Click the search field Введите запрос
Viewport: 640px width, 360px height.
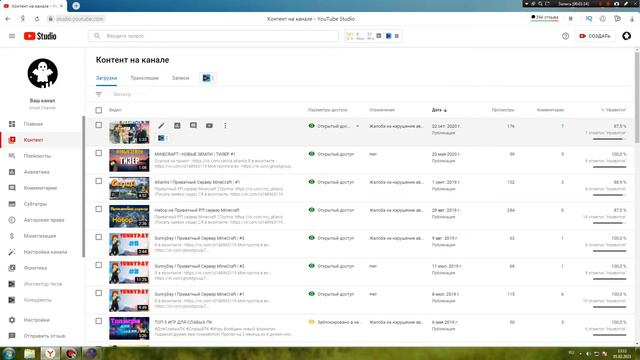click(213, 36)
